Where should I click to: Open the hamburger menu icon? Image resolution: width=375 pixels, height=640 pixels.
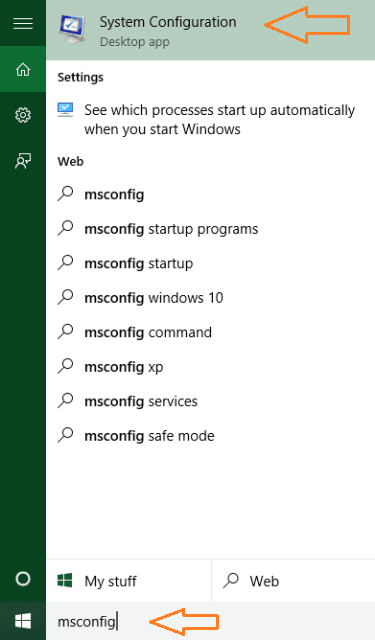[x=23, y=23]
